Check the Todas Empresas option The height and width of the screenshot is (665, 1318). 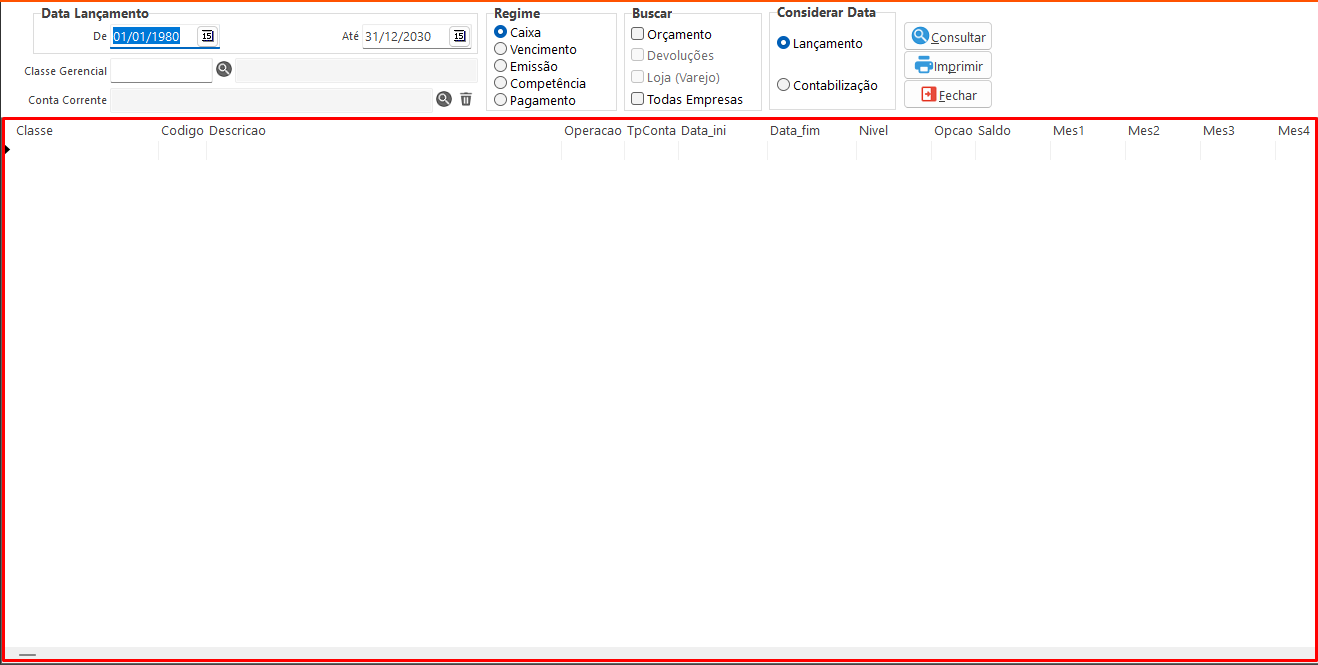pyautogui.click(x=638, y=99)
